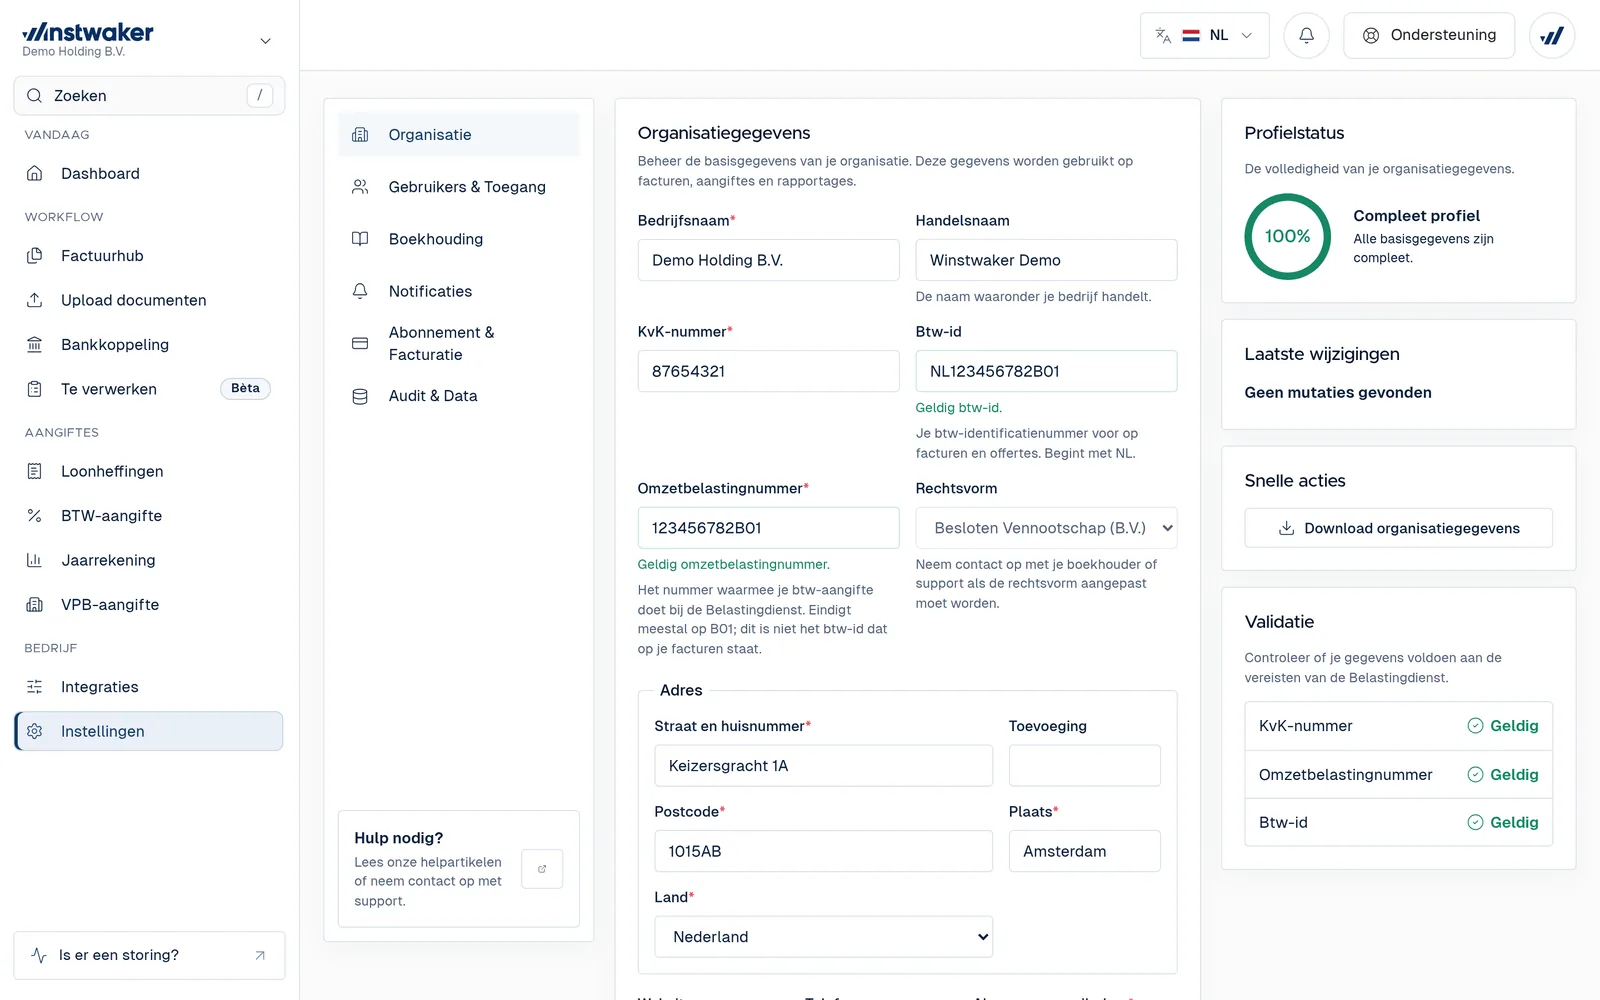Open Jaarrekening chart icon item
This screenshot has width=1600, height=1000.
click(x=149, y=560)
